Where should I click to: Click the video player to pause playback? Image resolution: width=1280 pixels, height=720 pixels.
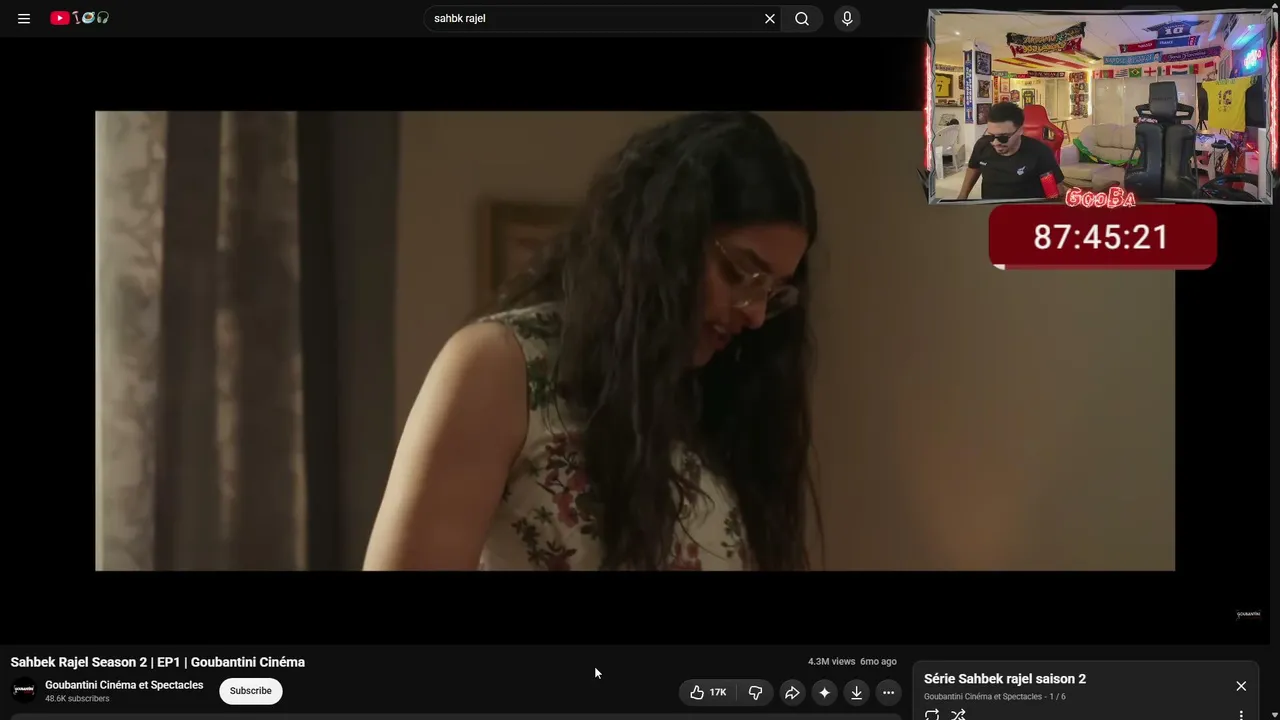tap(635, 341)
